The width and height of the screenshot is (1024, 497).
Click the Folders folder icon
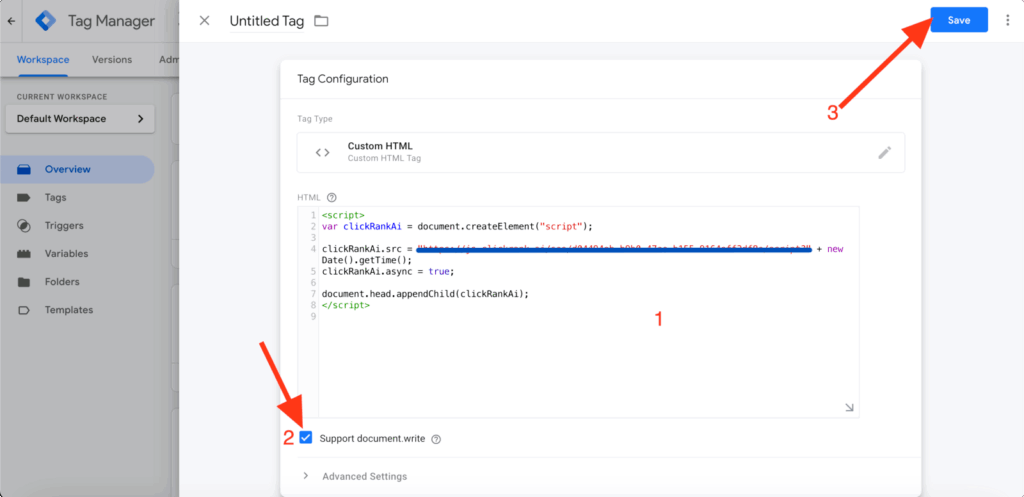pyautogui.click(x=24, y=282)
